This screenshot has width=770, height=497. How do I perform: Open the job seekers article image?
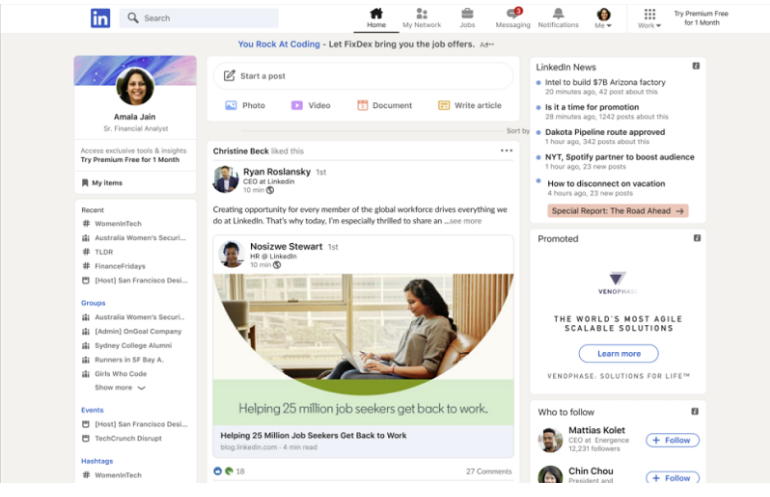(363, 349)
